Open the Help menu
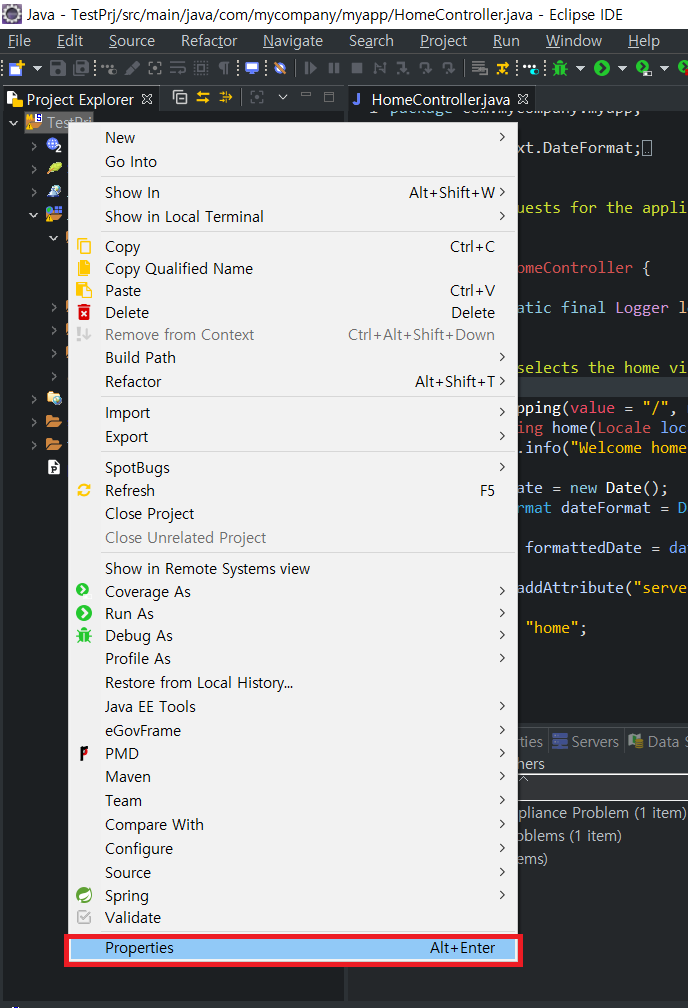Viewport: 688px width, 1008px height. (x=644, y=40)
